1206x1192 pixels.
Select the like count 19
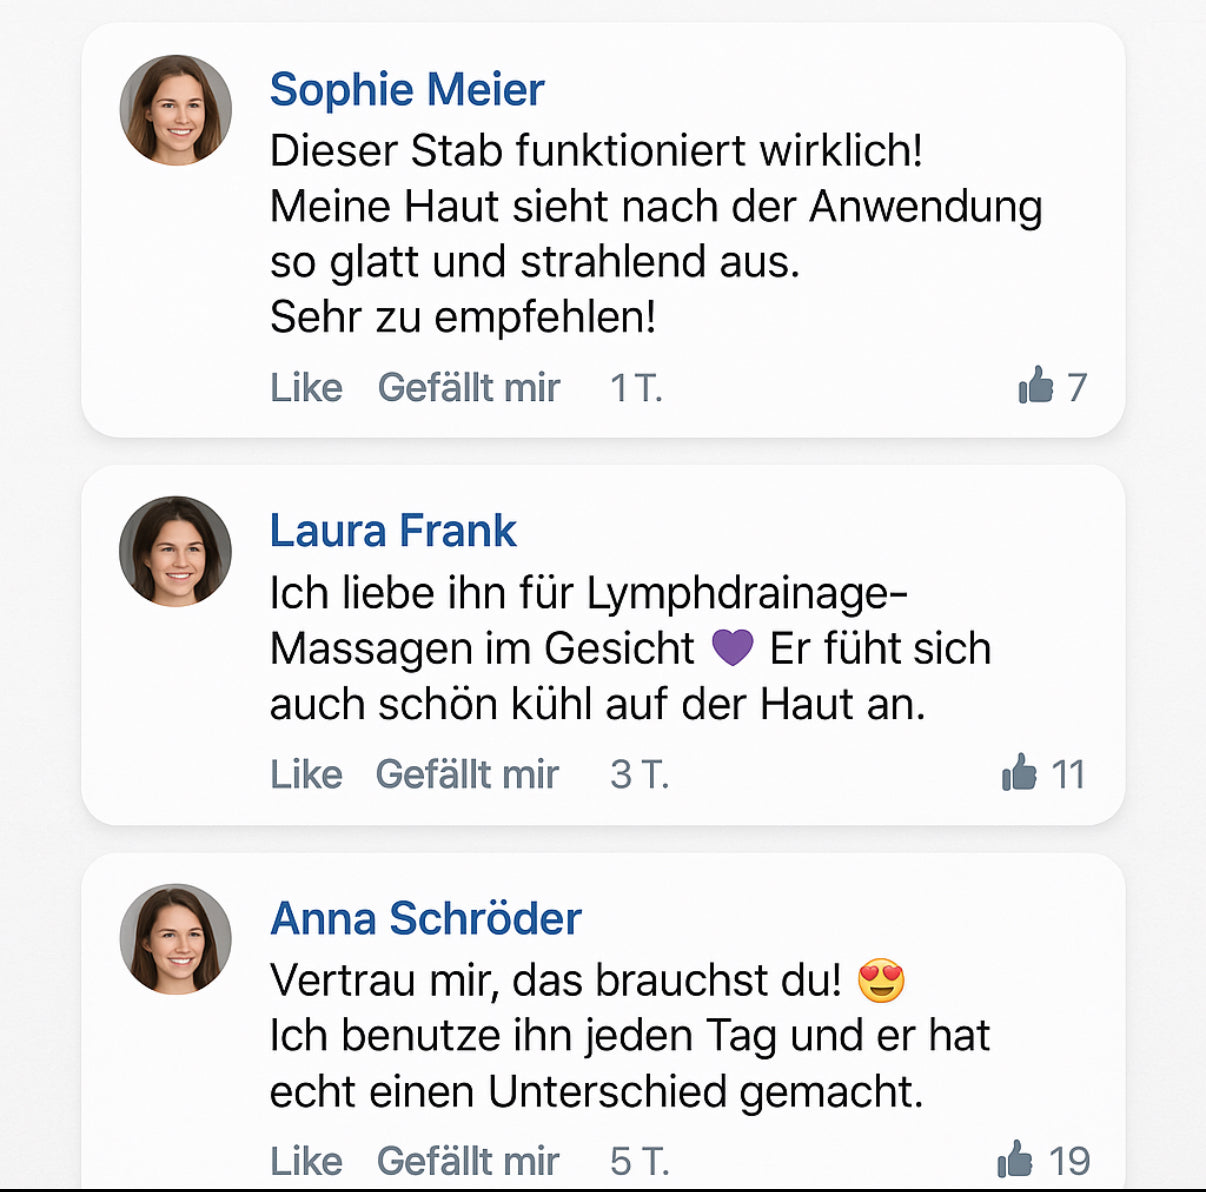coord(1069,1161)
